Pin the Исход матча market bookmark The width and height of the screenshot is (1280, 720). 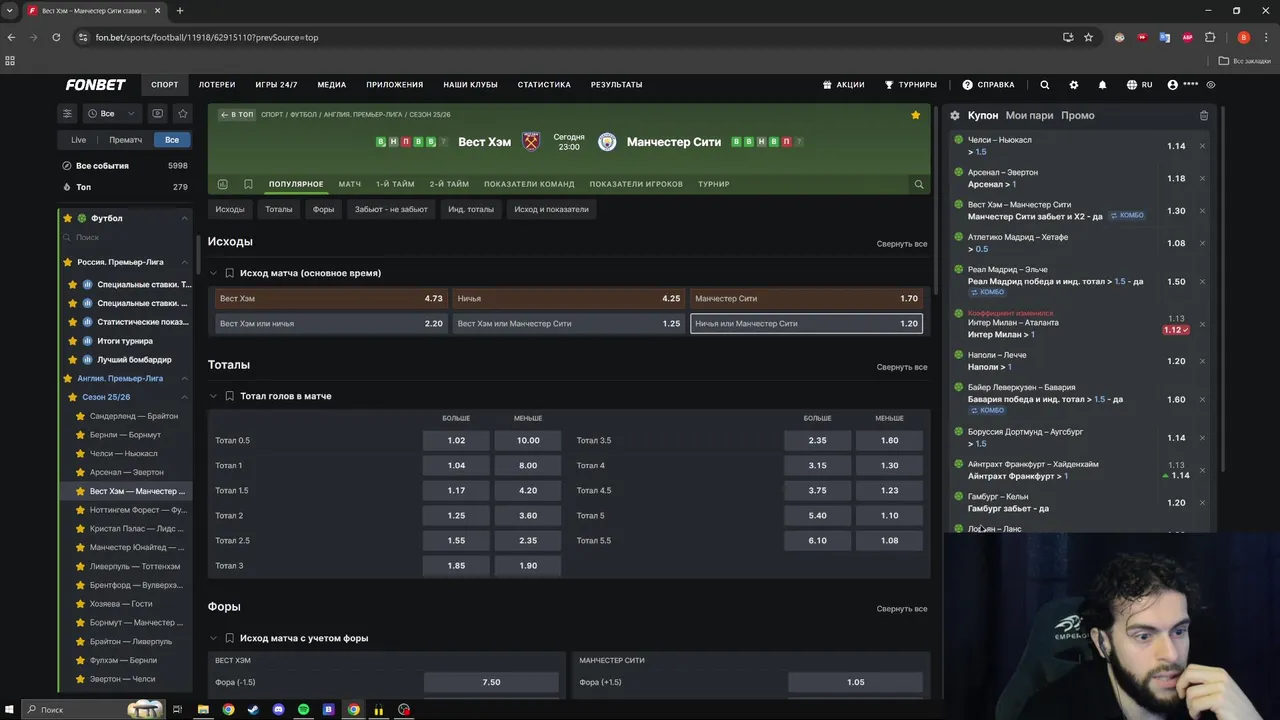[x=229, y=273]
